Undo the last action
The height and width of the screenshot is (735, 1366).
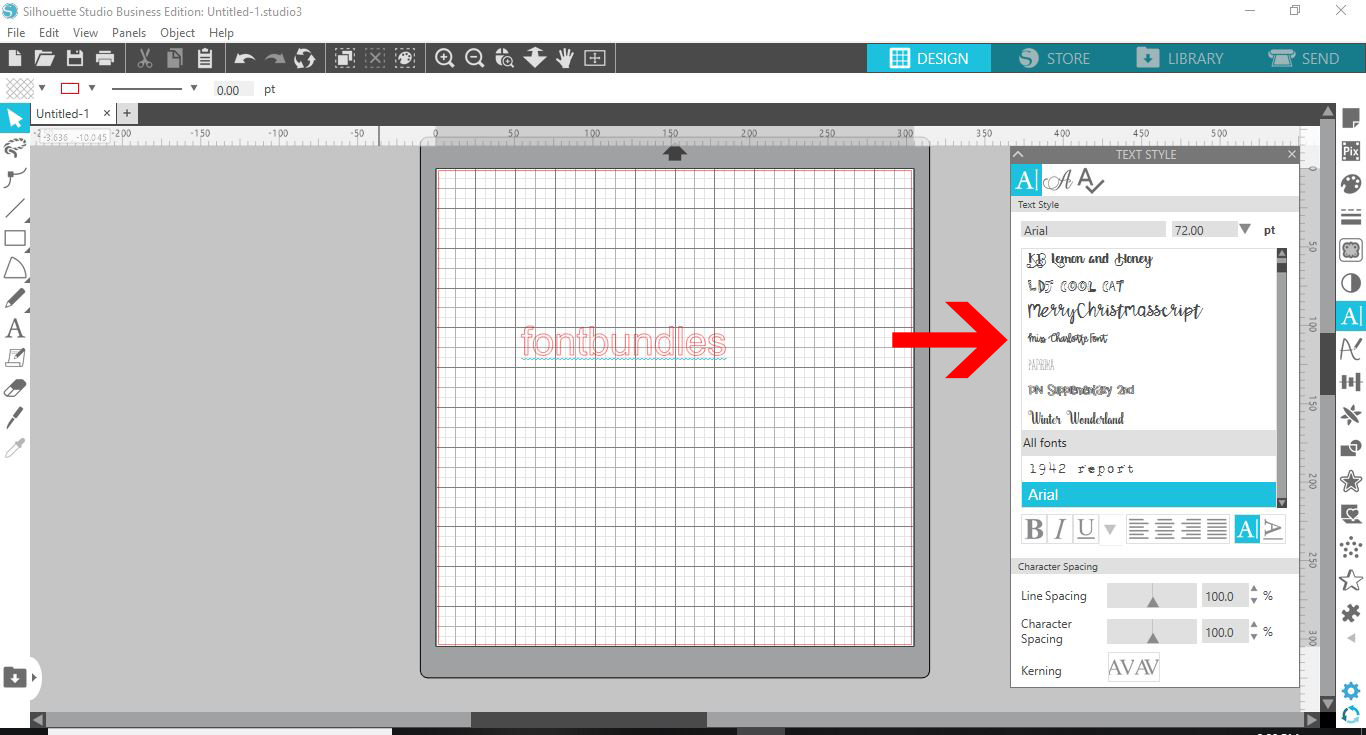[245, 58]
